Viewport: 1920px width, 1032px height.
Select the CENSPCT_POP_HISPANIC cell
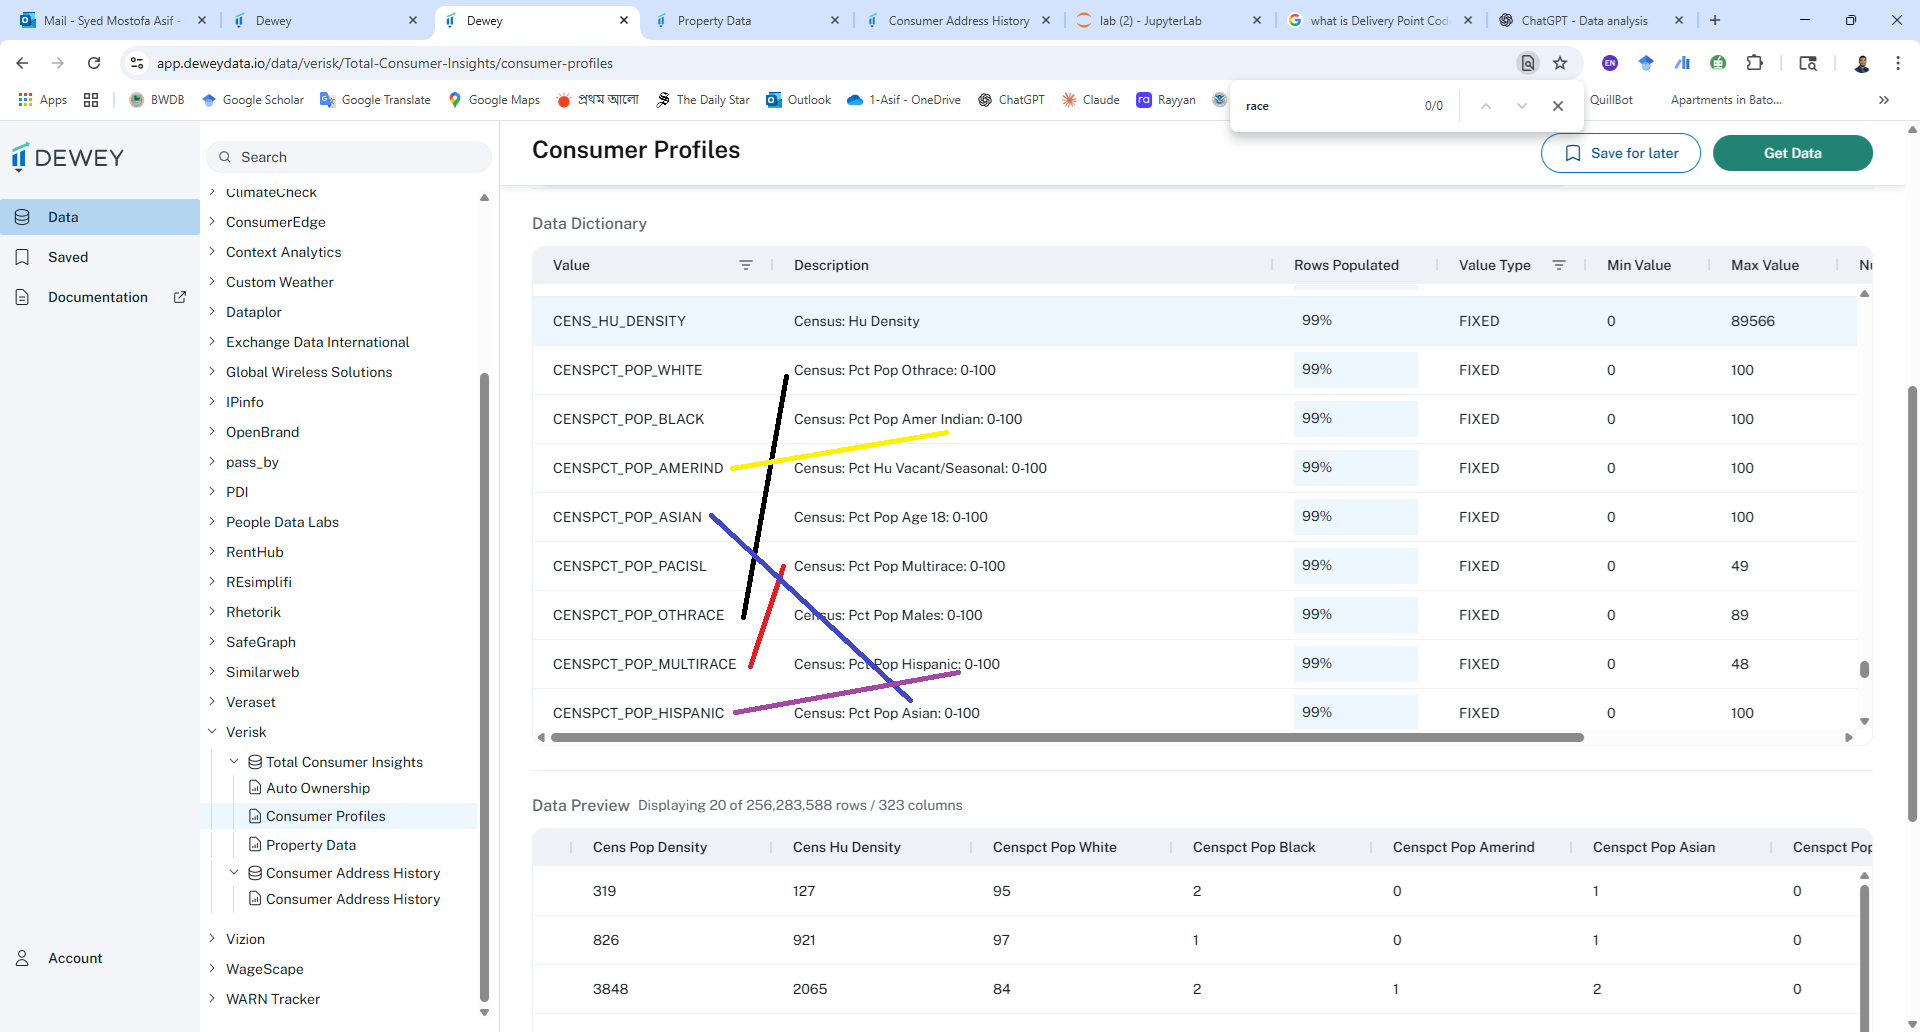(638, 713)
